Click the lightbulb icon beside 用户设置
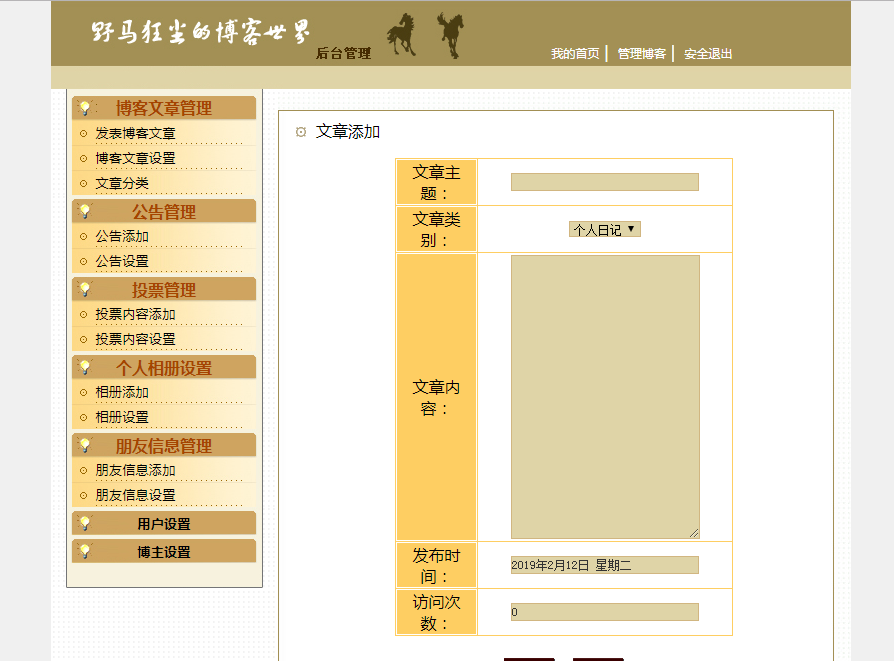 coord(84,523)
